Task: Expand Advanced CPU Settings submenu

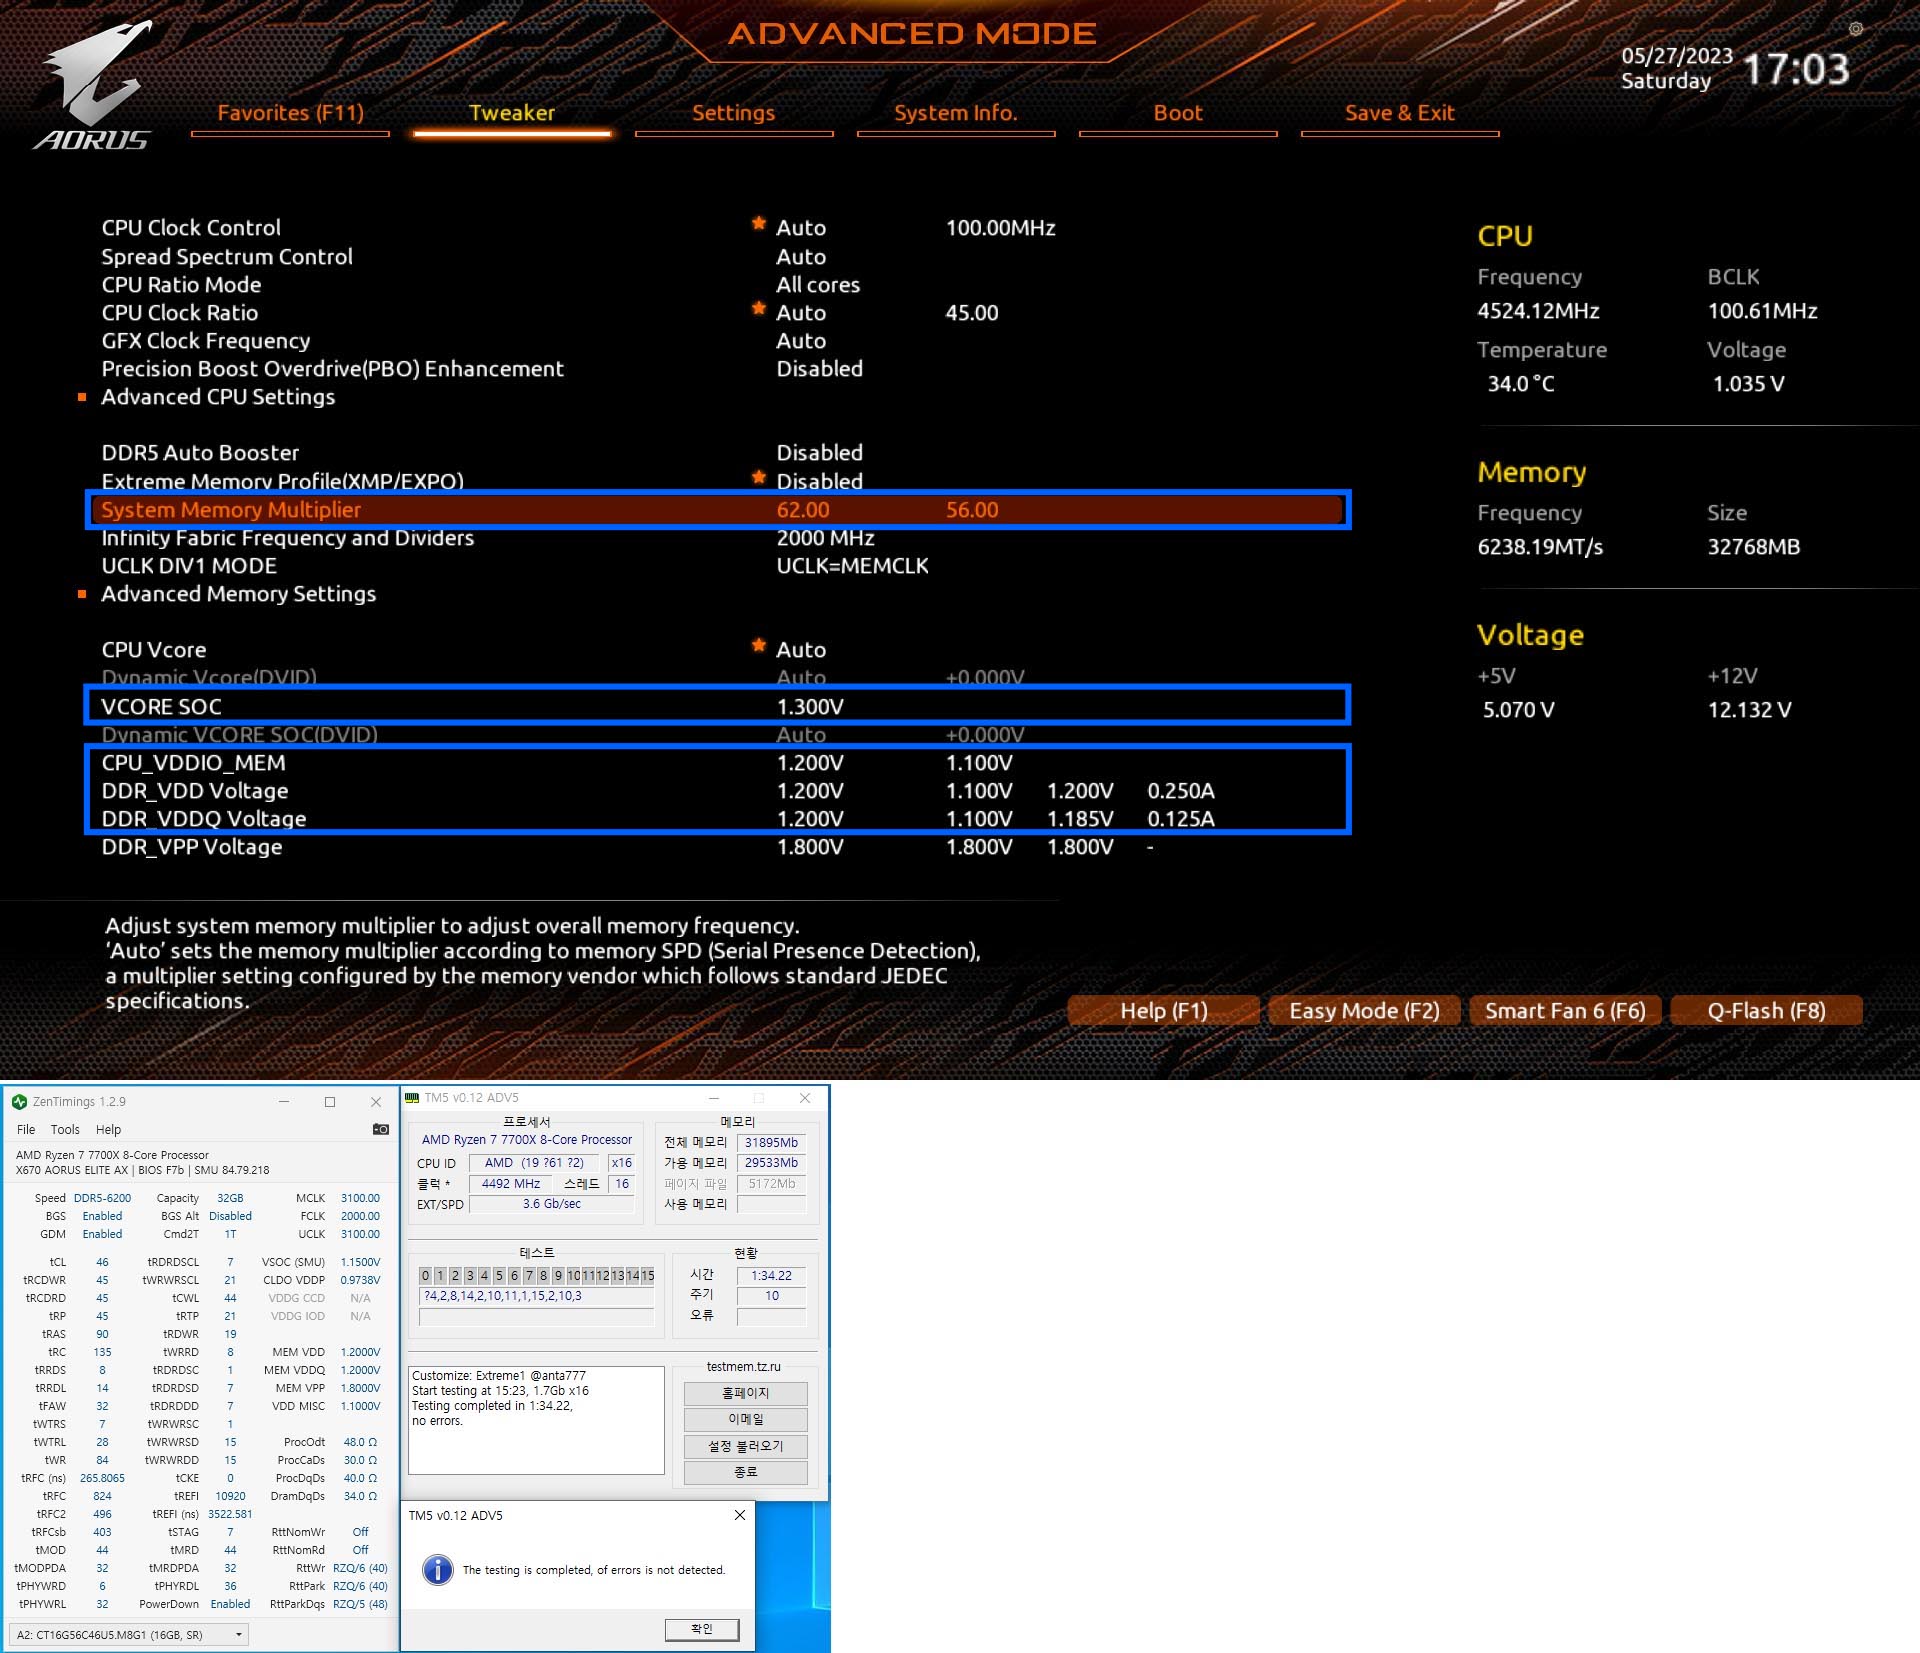Action: [x=217, y=397]
